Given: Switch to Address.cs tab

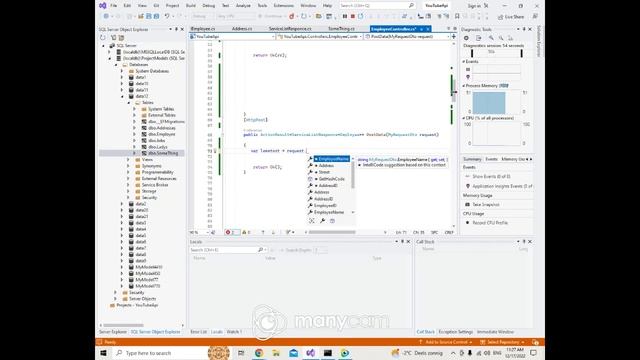Looking at the screenshot, I should tap(242, 29).
